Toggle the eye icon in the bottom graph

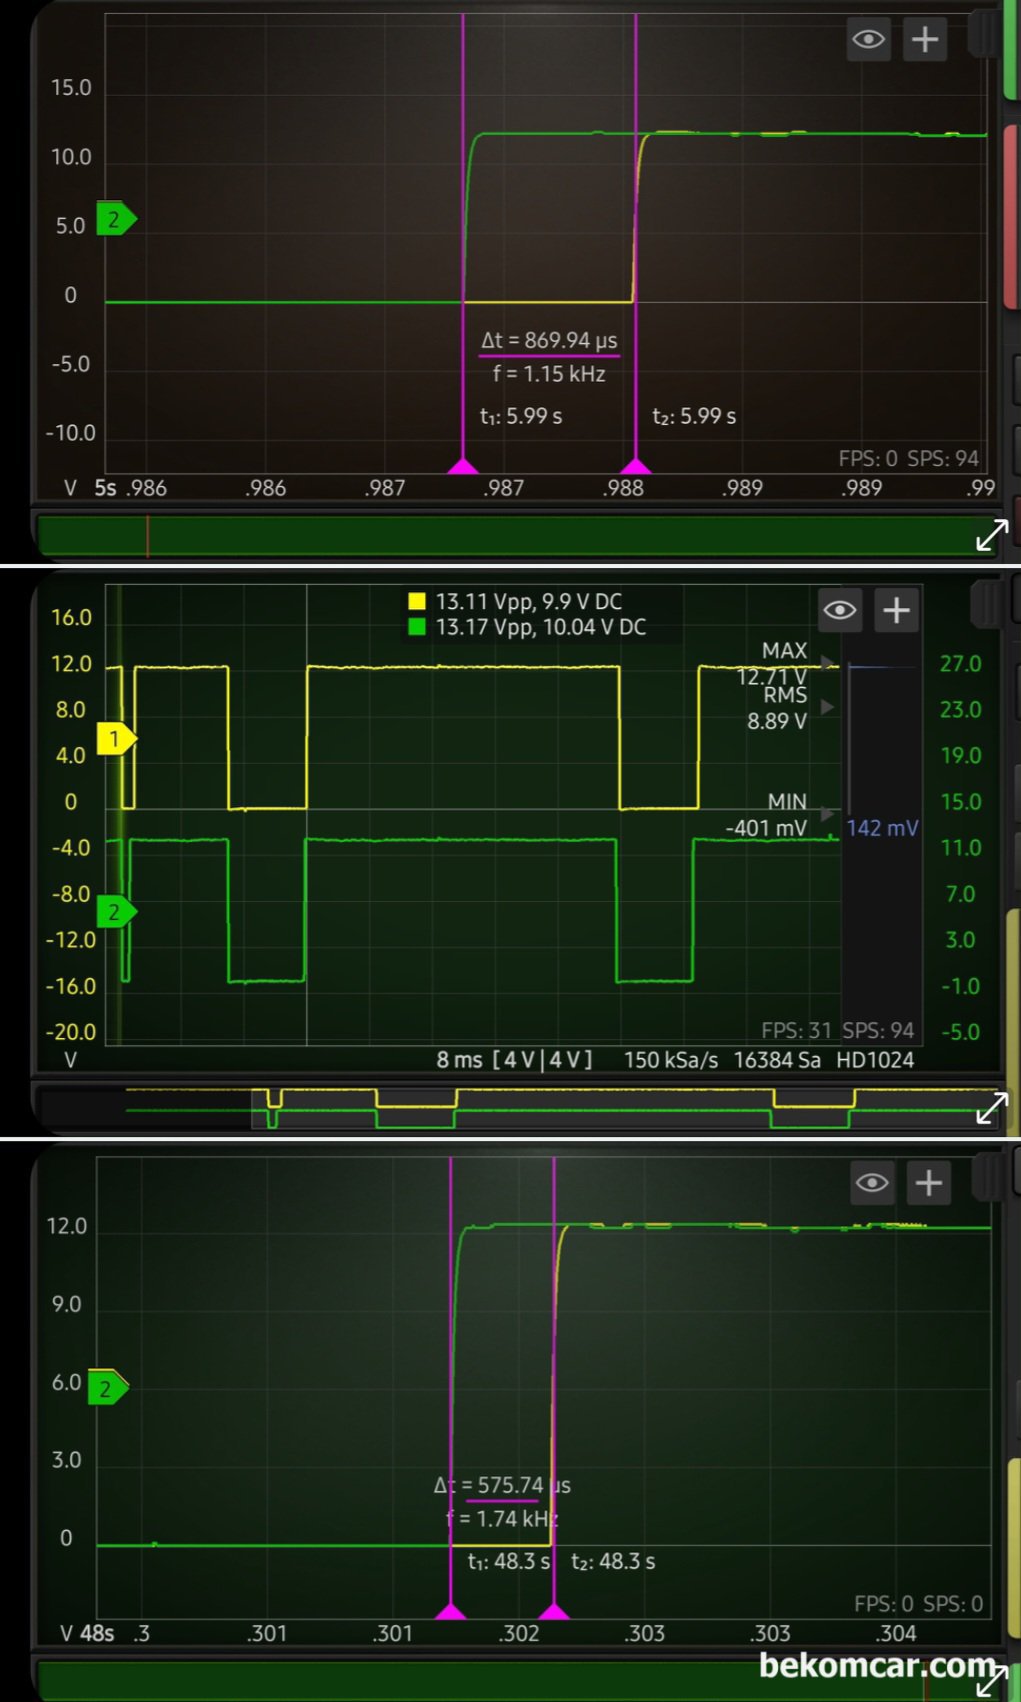872,1183
